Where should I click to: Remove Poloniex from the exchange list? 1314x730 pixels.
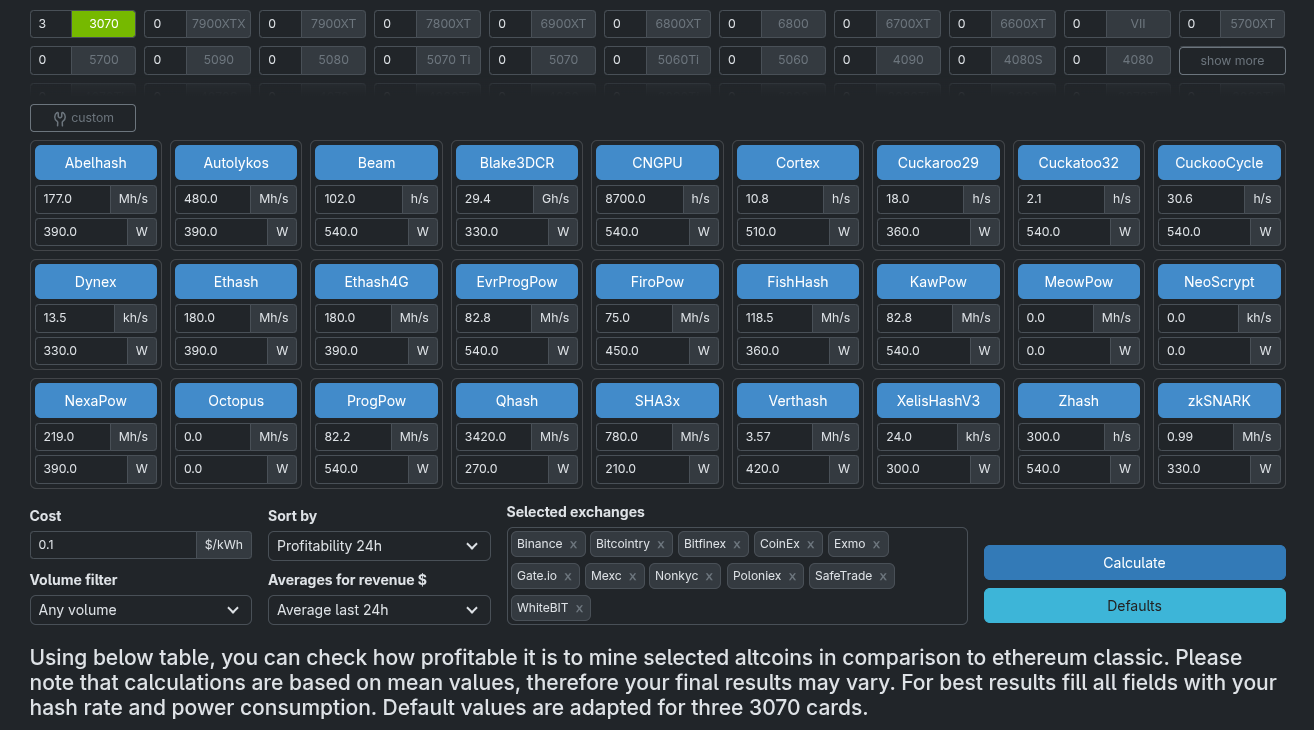[792, 576]
